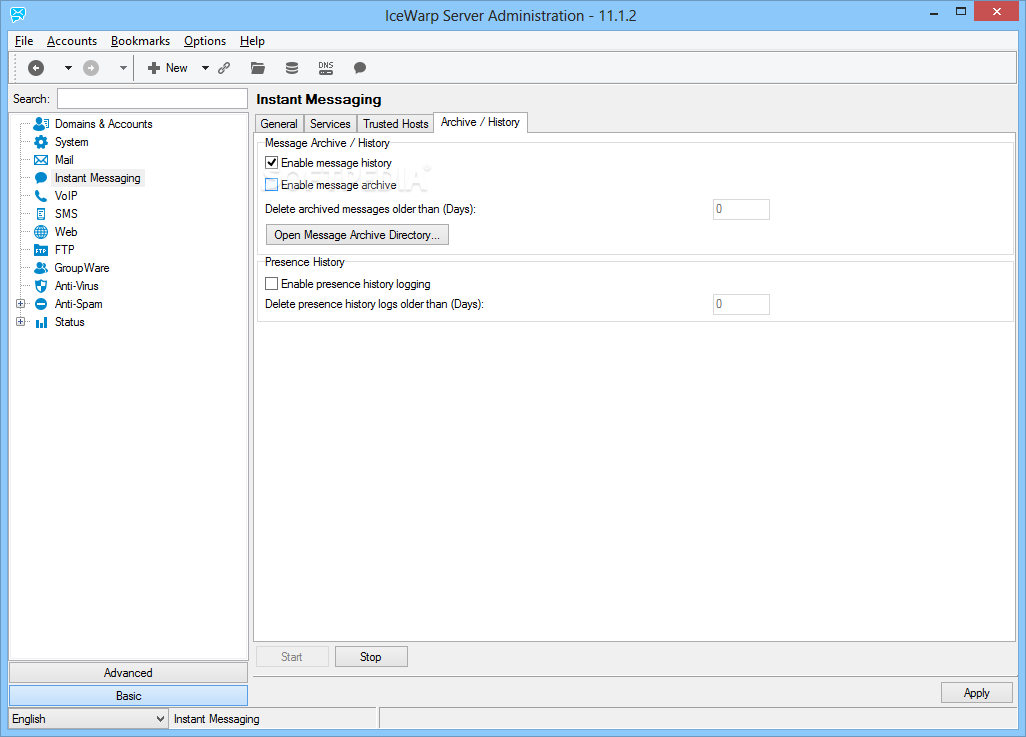1026x737 pixels.
Task: Switch to the General tab
Action: [279, 124]
